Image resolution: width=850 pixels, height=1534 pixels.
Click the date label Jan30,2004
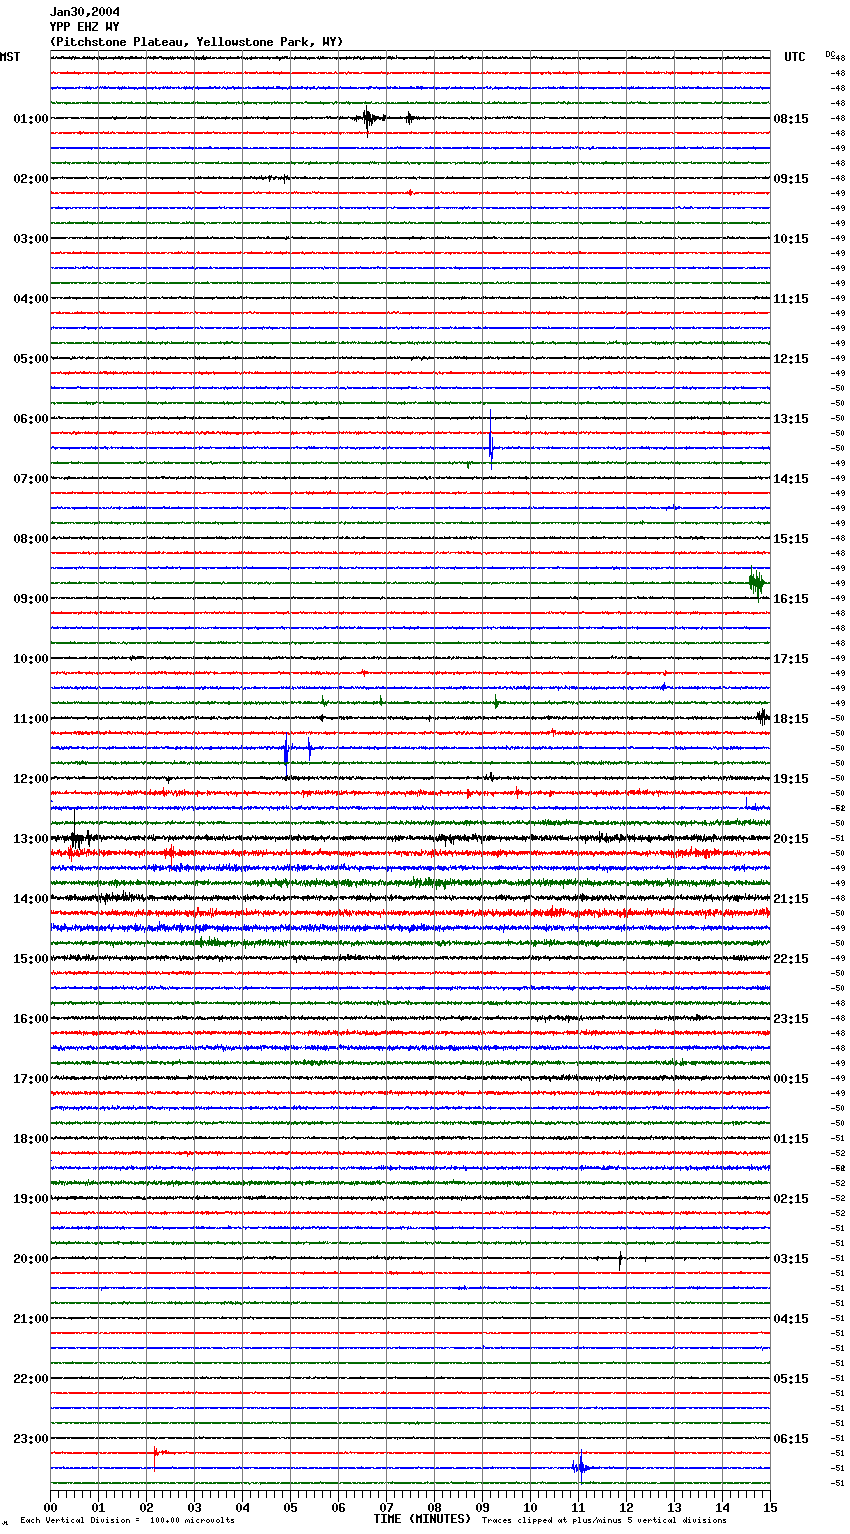tap(85, 12)
